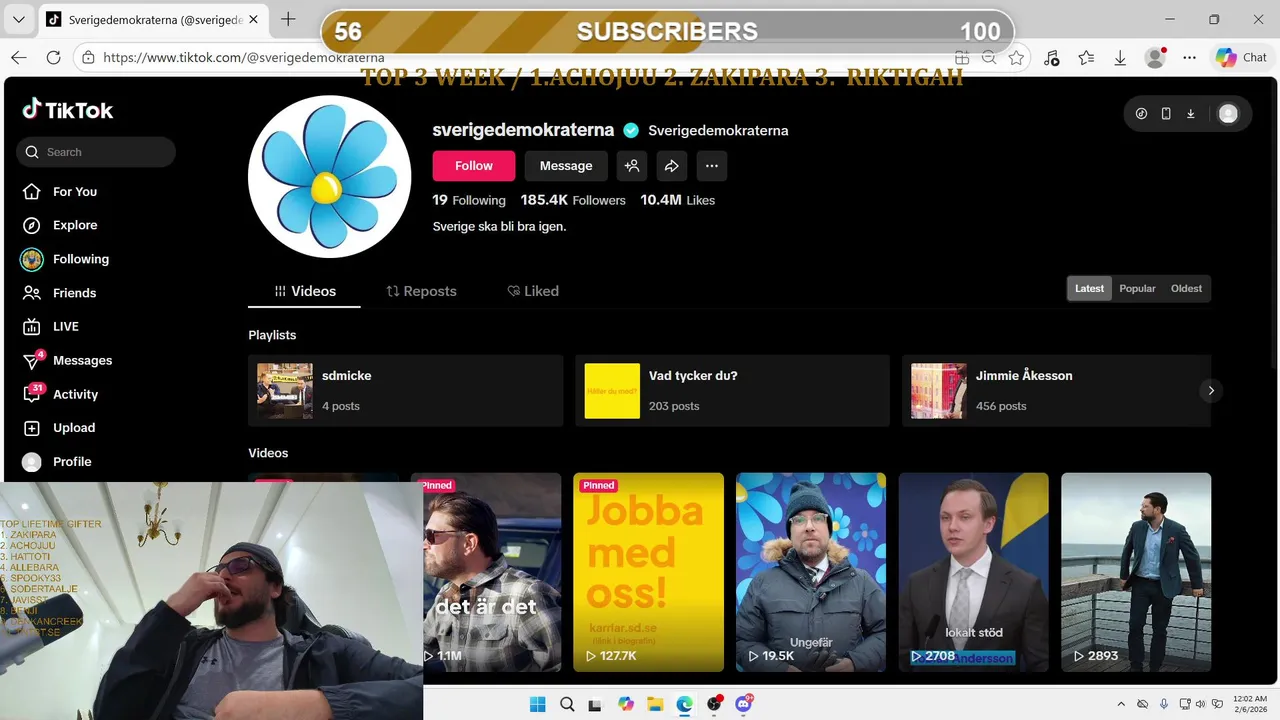Follow the sverigedemokraterna account
The width and height of the screenshot is (1280, 720).
474,166
